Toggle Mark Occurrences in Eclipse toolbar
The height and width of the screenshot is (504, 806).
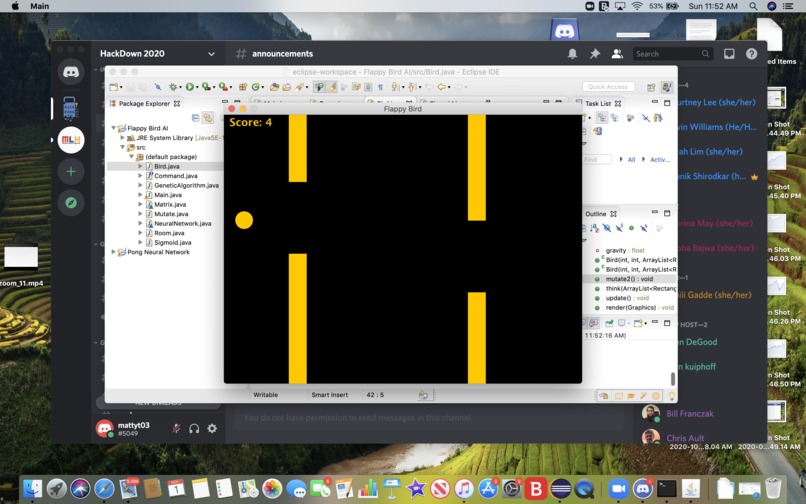pyautogui.click(x=332, y=87)
